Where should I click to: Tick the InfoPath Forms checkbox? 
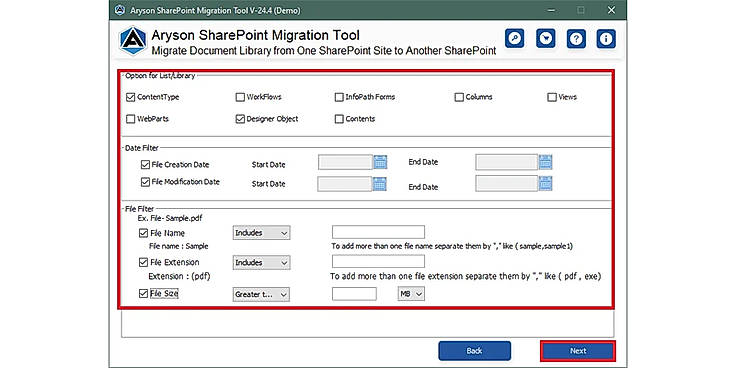point(339,97)
